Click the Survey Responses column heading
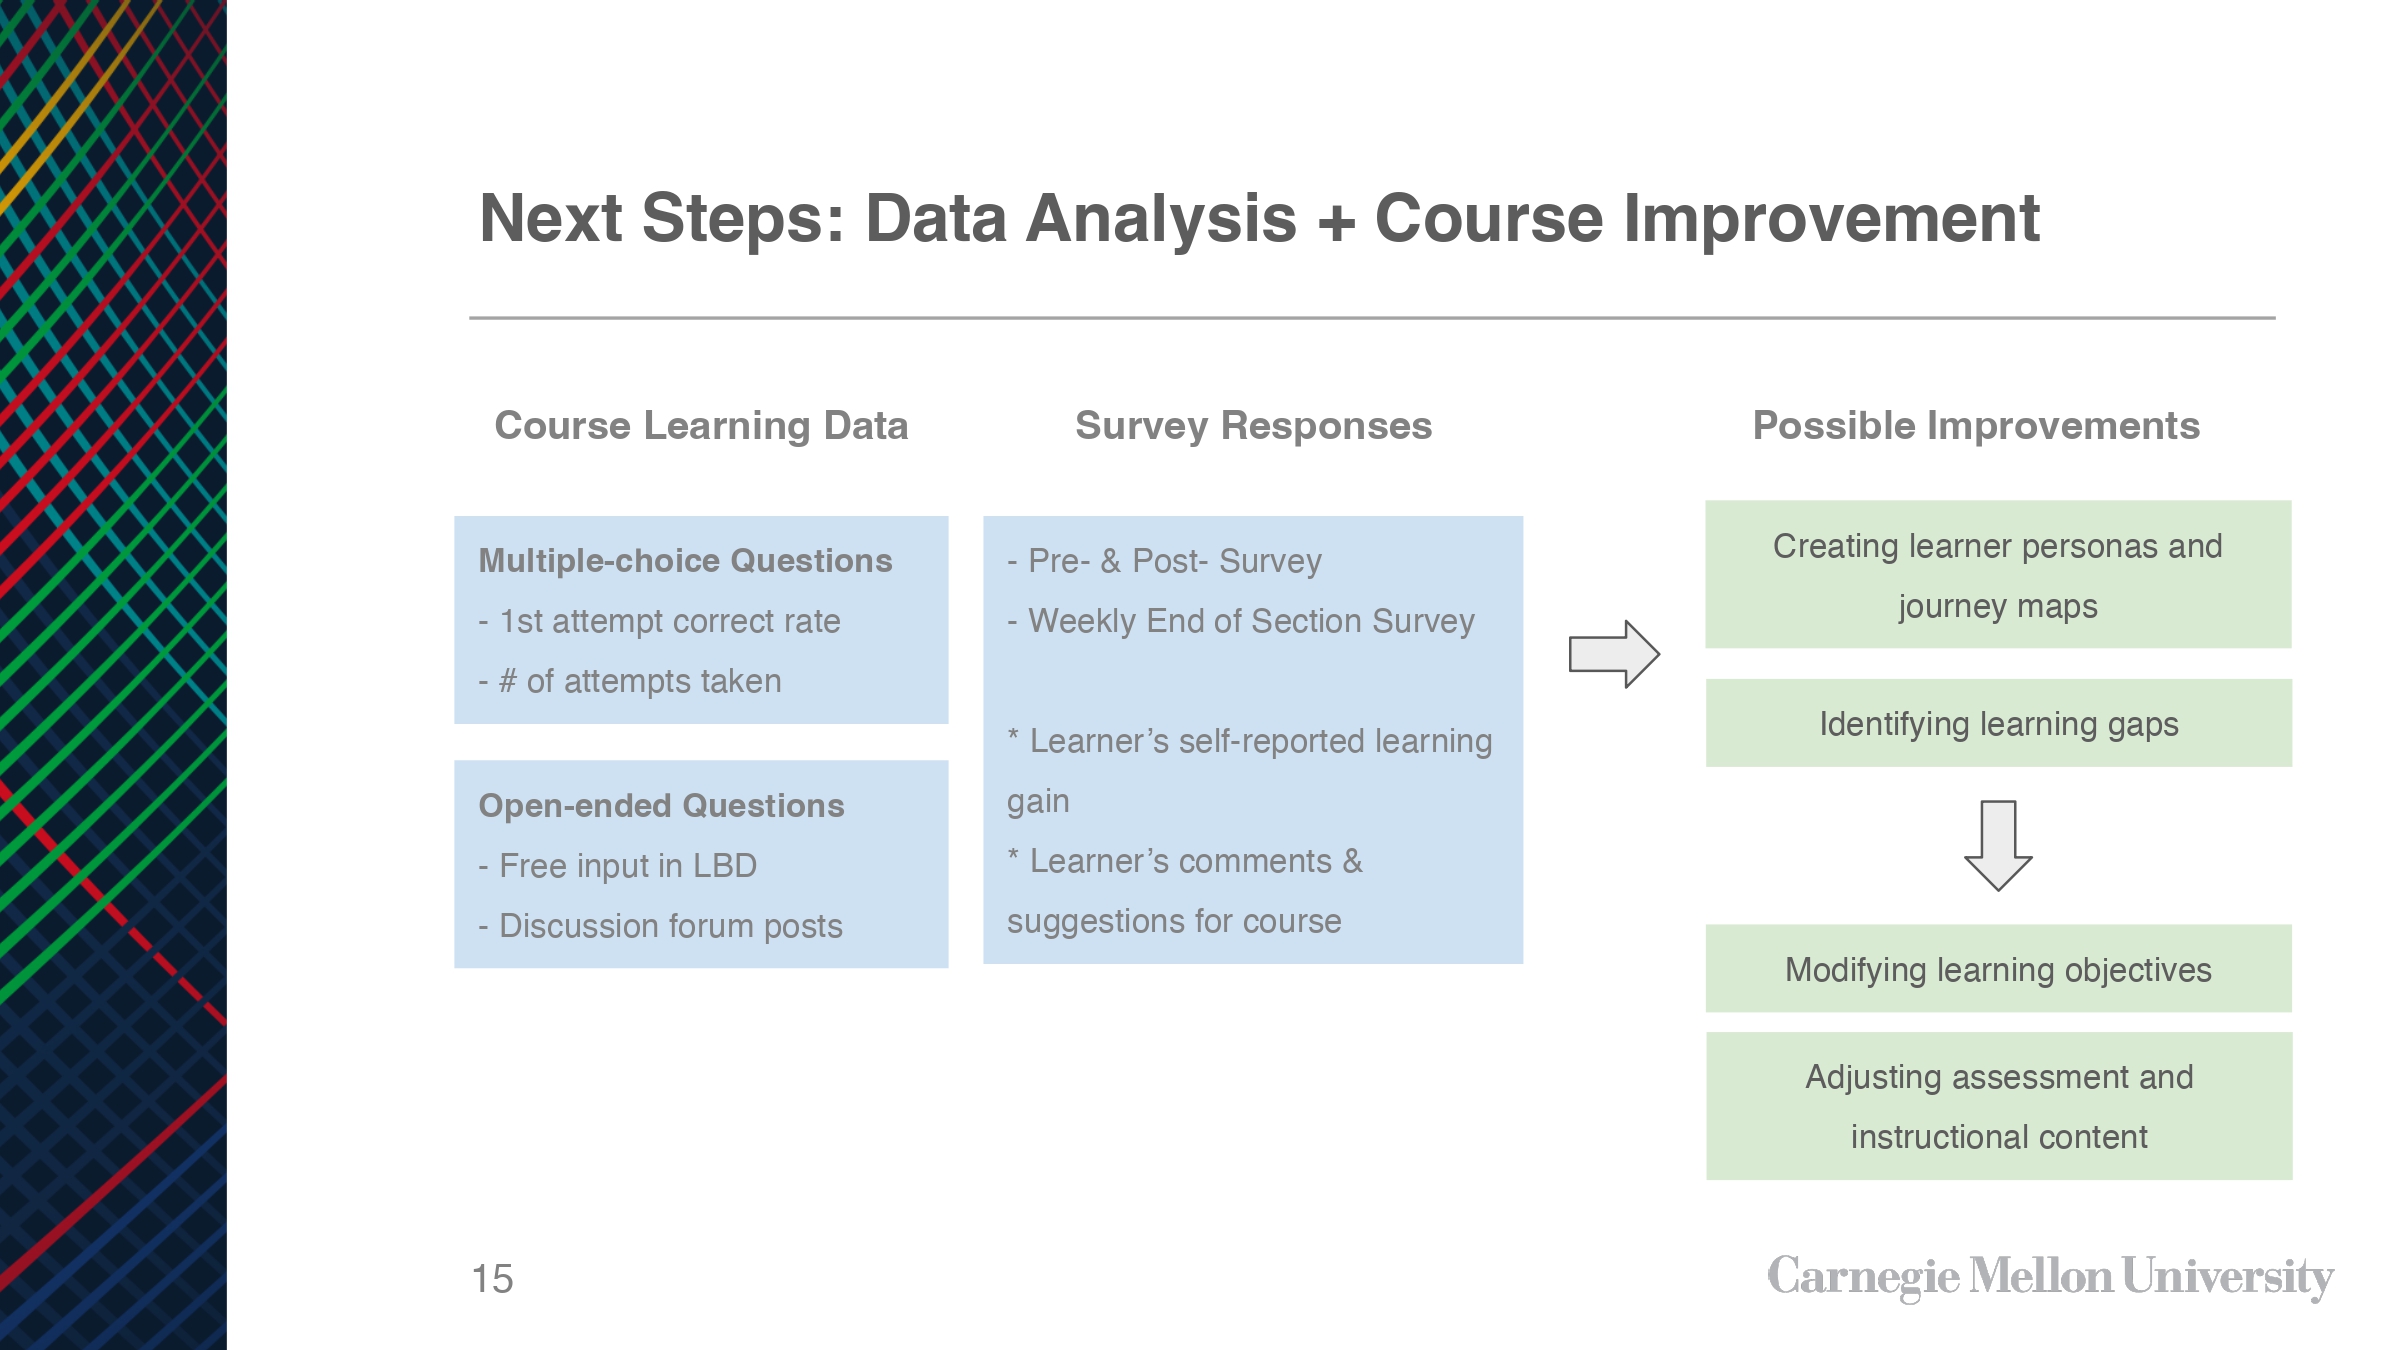The image size is (2400, 1350). point(1253,426)
